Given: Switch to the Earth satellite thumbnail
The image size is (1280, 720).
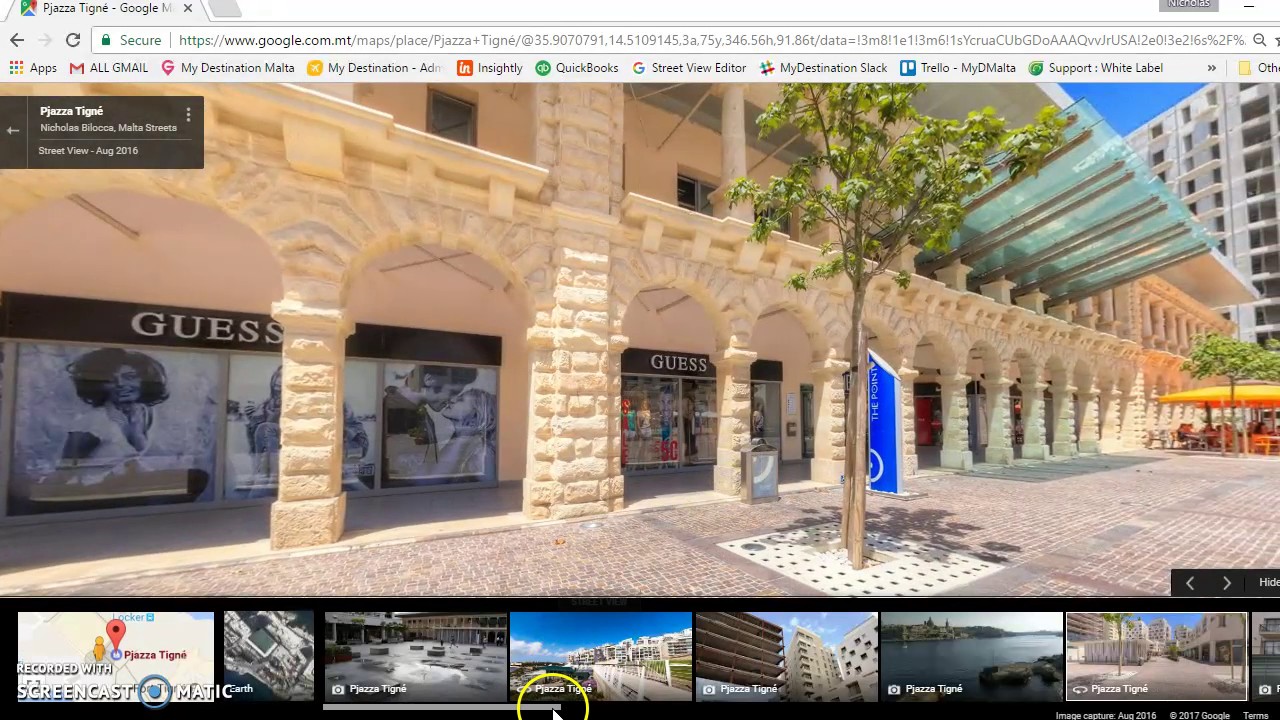Looking at the screenshot, I should [x=269, y=656].
